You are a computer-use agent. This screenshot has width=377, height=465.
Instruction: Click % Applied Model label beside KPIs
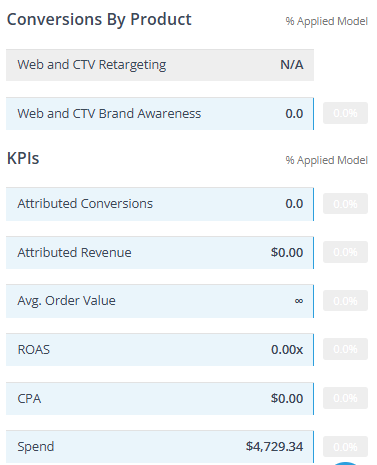click(327, 160)
